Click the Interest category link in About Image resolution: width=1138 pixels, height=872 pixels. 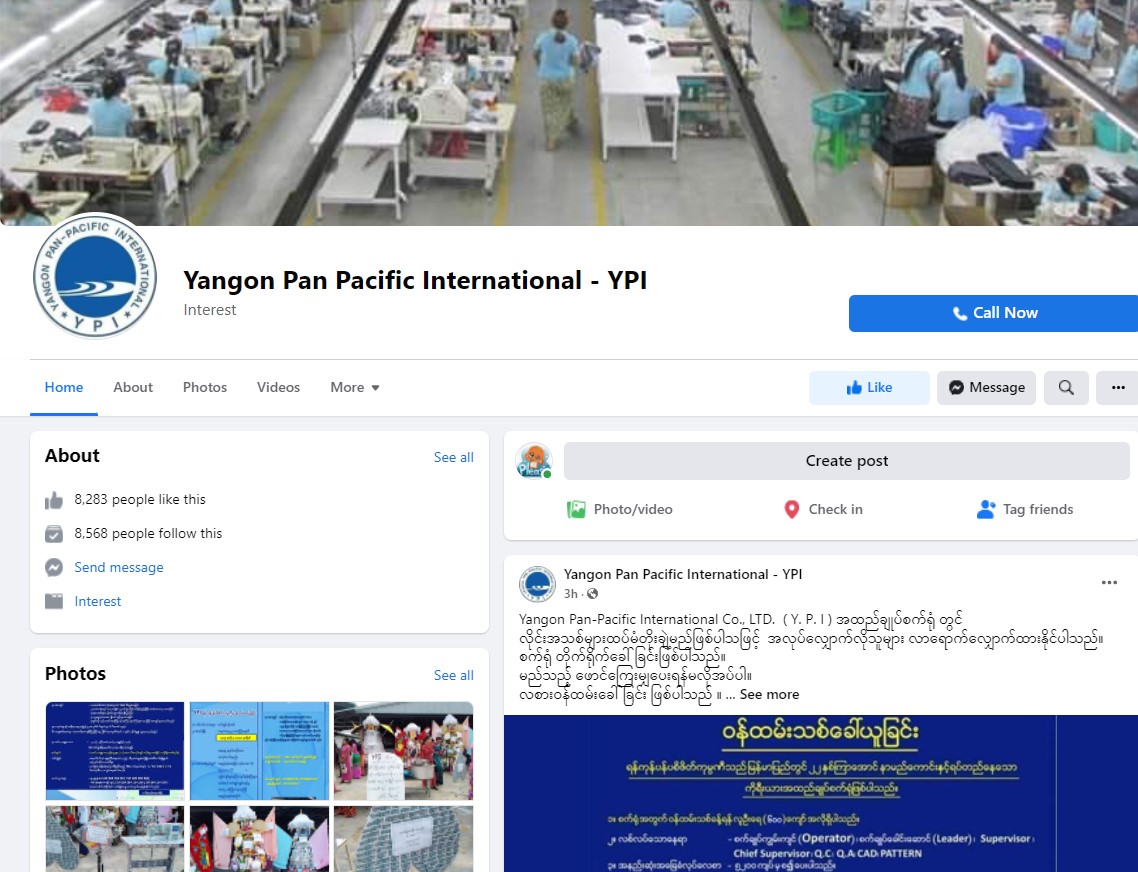(x=97, y=601)
